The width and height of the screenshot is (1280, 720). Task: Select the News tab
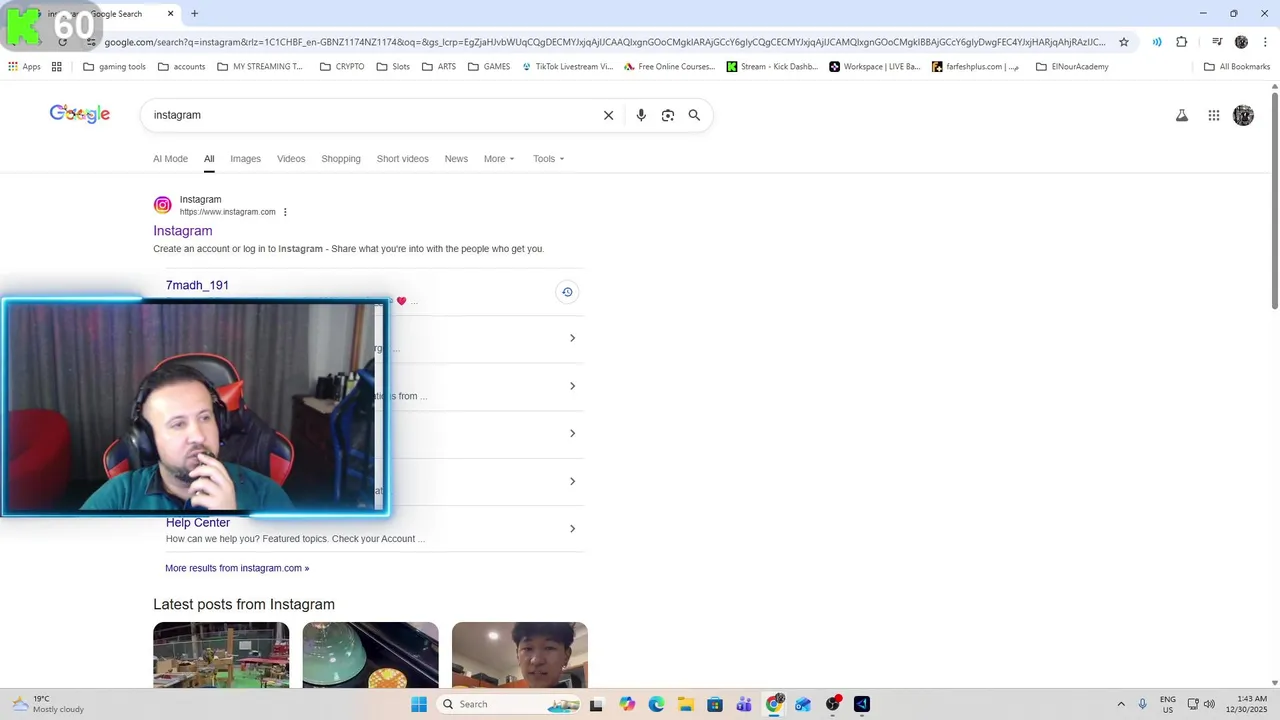pos(456,159)
